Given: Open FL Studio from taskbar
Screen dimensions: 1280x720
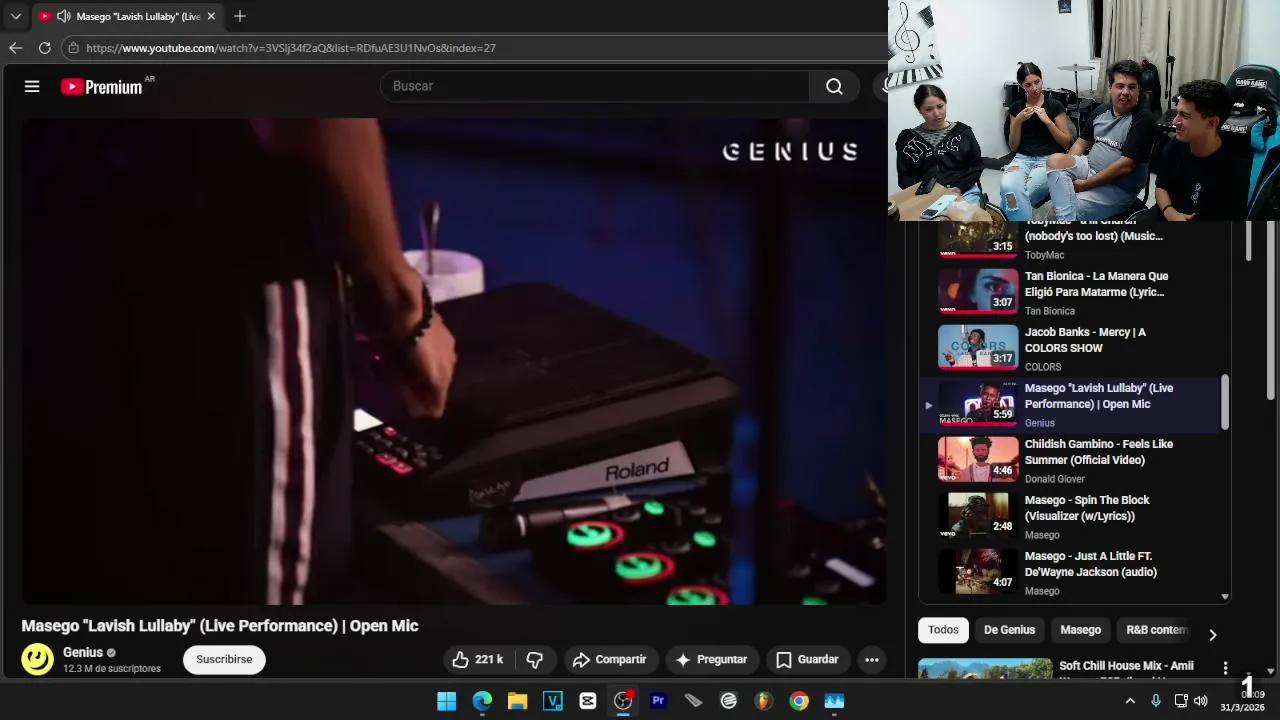Looking at the screenshot, I should 764,701.
